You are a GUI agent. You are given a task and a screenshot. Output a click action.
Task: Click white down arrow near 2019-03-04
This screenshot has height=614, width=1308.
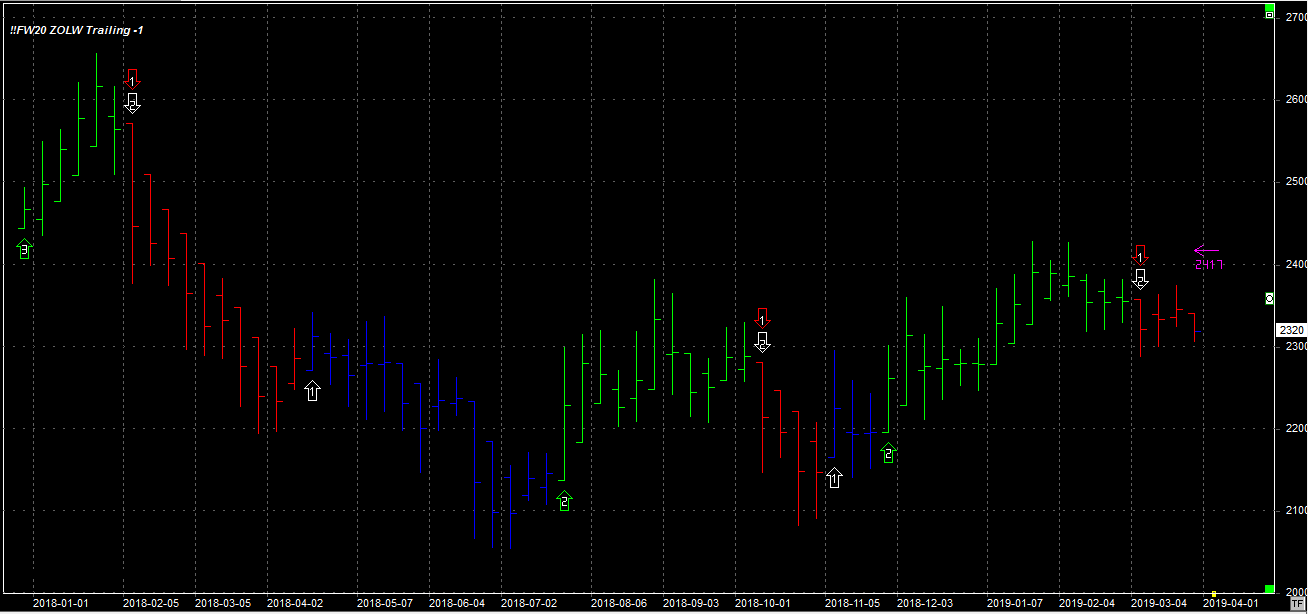point(1140,279)
